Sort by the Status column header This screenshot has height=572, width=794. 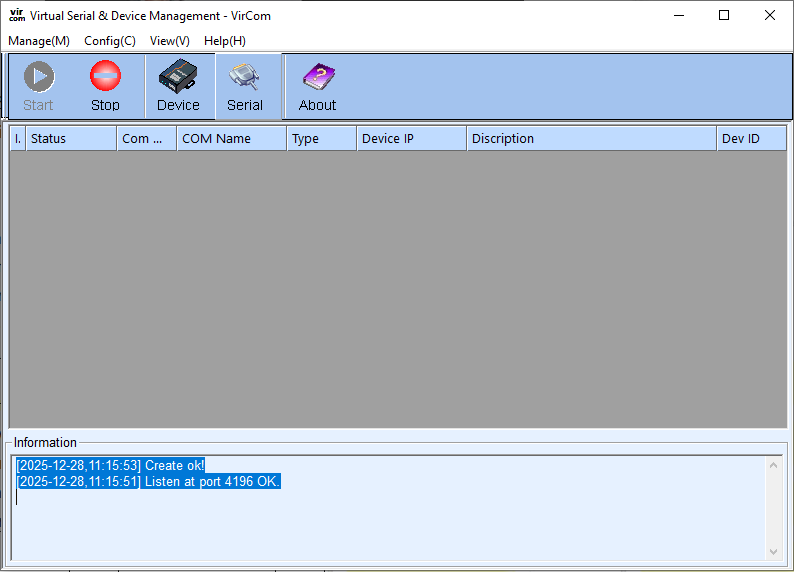pyautogui.click(x=70, y=139)
